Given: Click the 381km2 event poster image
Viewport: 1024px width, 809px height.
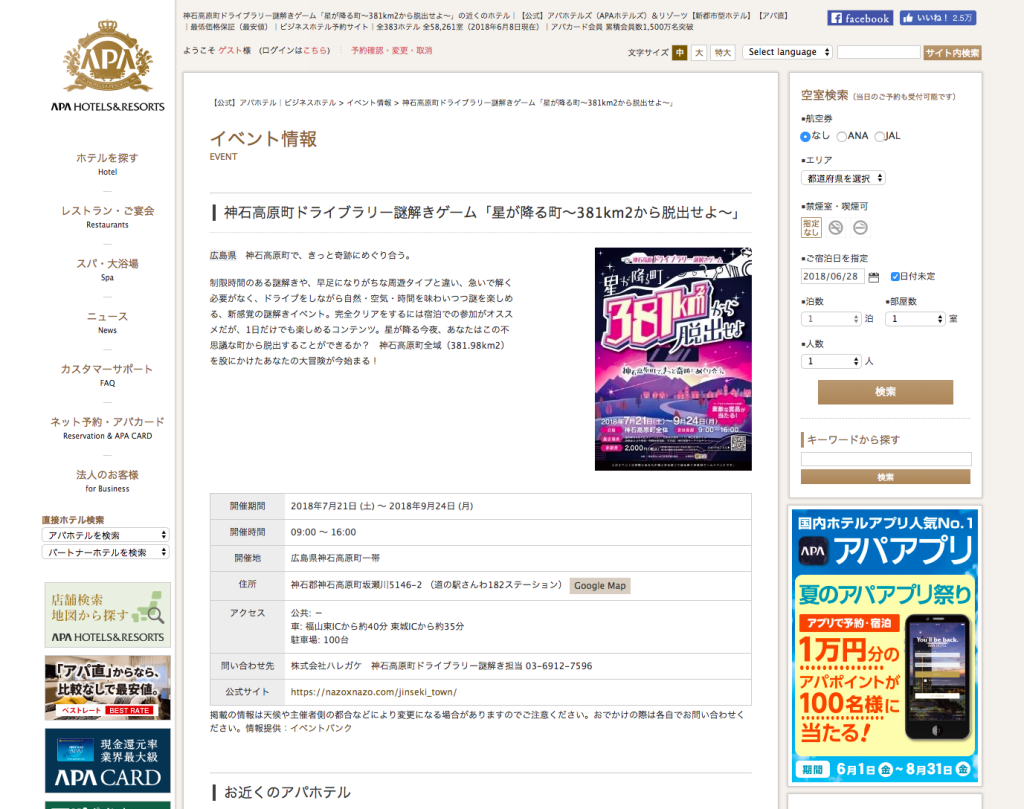Looking at the screenshot, I should pyautogui.click(x=673, y=359).
